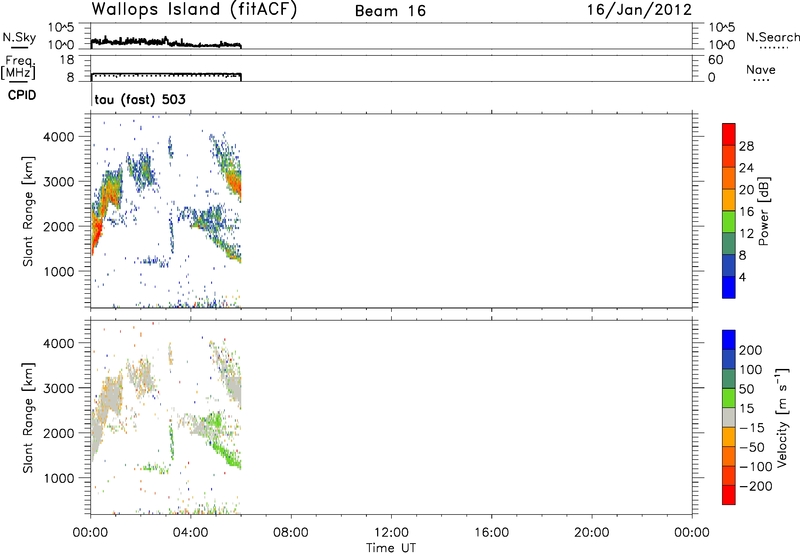The width and height of the screenshot is (800, 554).
Task: Click the '50' velocity colorbar label
Action: (747, 389)
